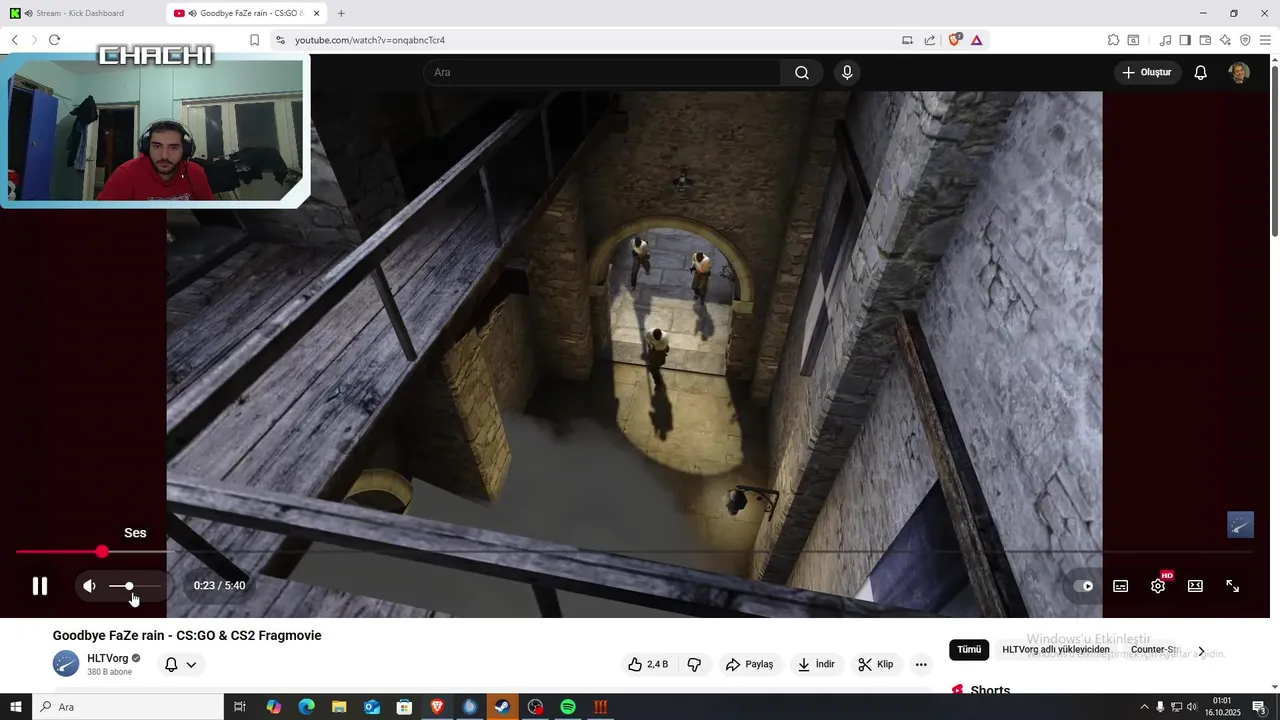This screenshot has width=1280, height=720.
Task: Click the Klip clip button
Action: [876, 664]
